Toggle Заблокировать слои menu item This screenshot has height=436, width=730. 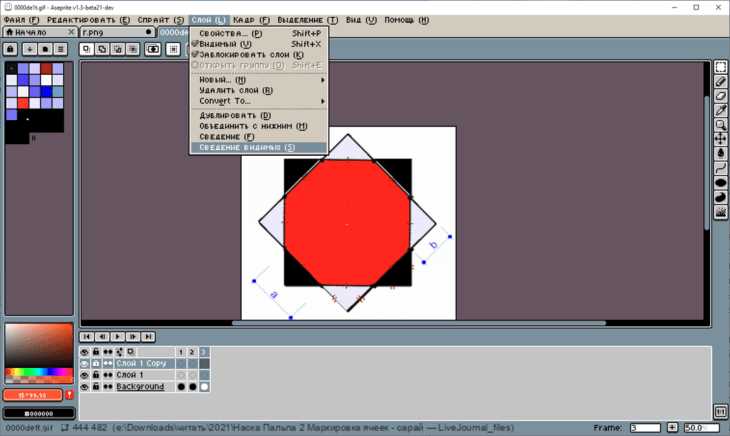pyautogui.click(x=258, y=54)
